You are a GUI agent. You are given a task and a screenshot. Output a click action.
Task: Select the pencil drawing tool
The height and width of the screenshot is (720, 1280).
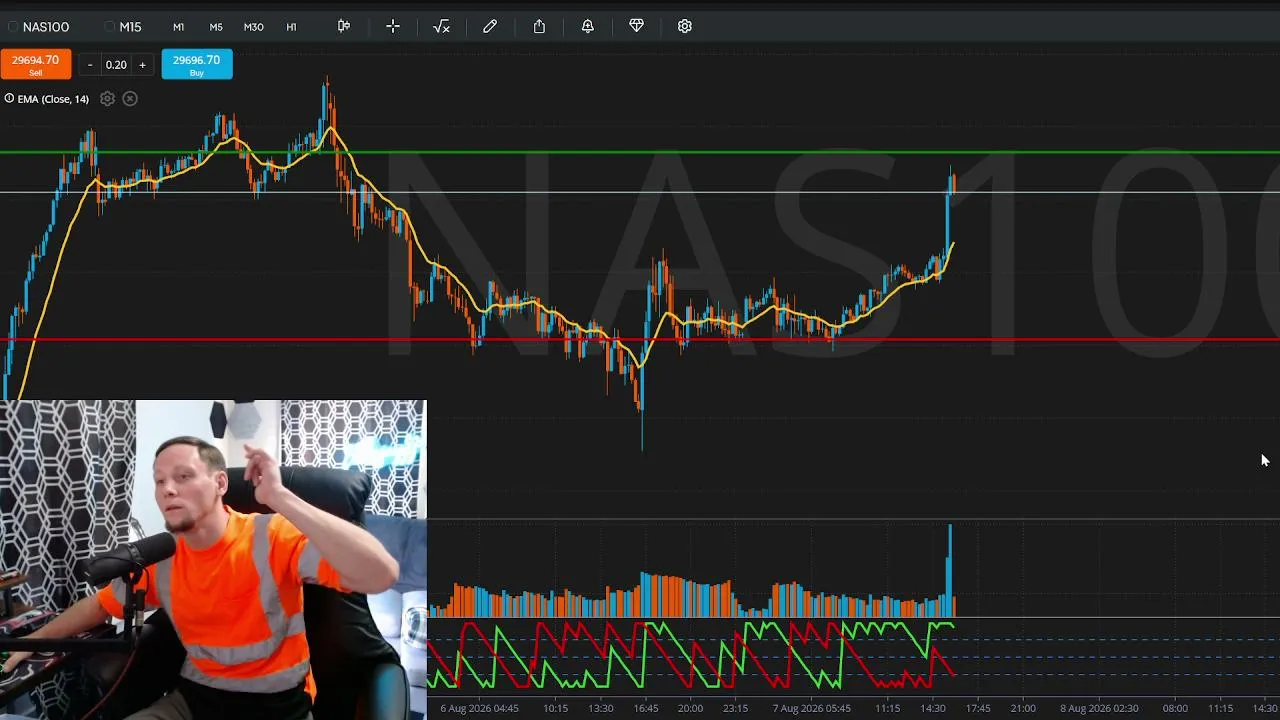click(x=490, y=26)
